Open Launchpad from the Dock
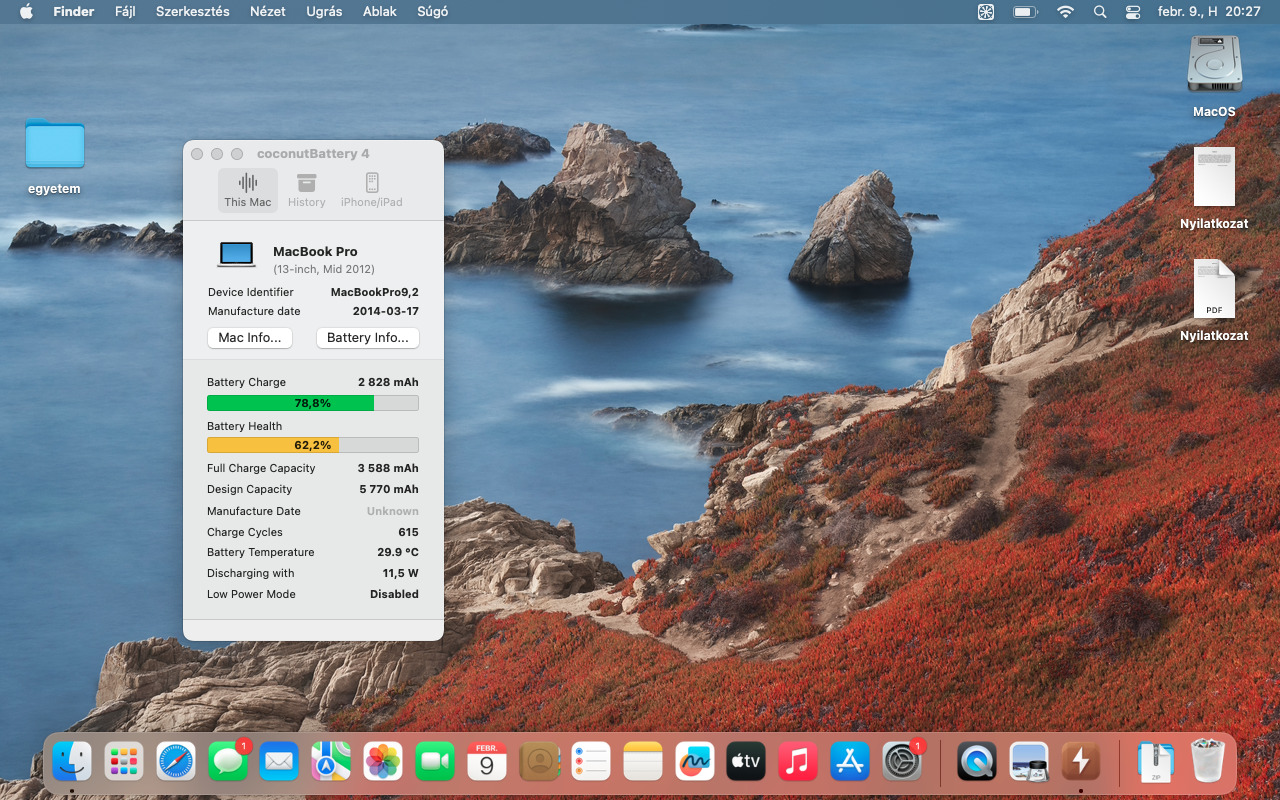 tap(124, 762)
